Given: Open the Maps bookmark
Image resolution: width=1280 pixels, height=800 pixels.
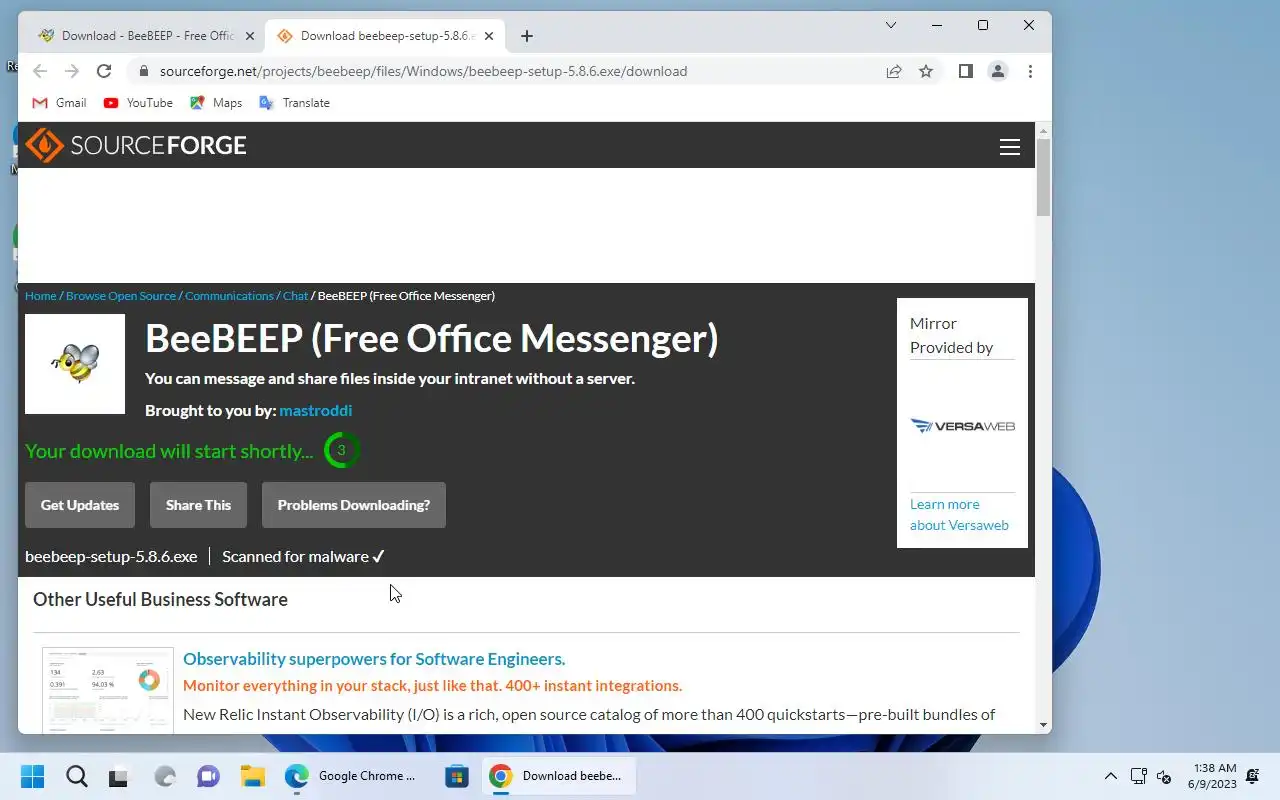Looking at the screenshot, I should (216, 103).
